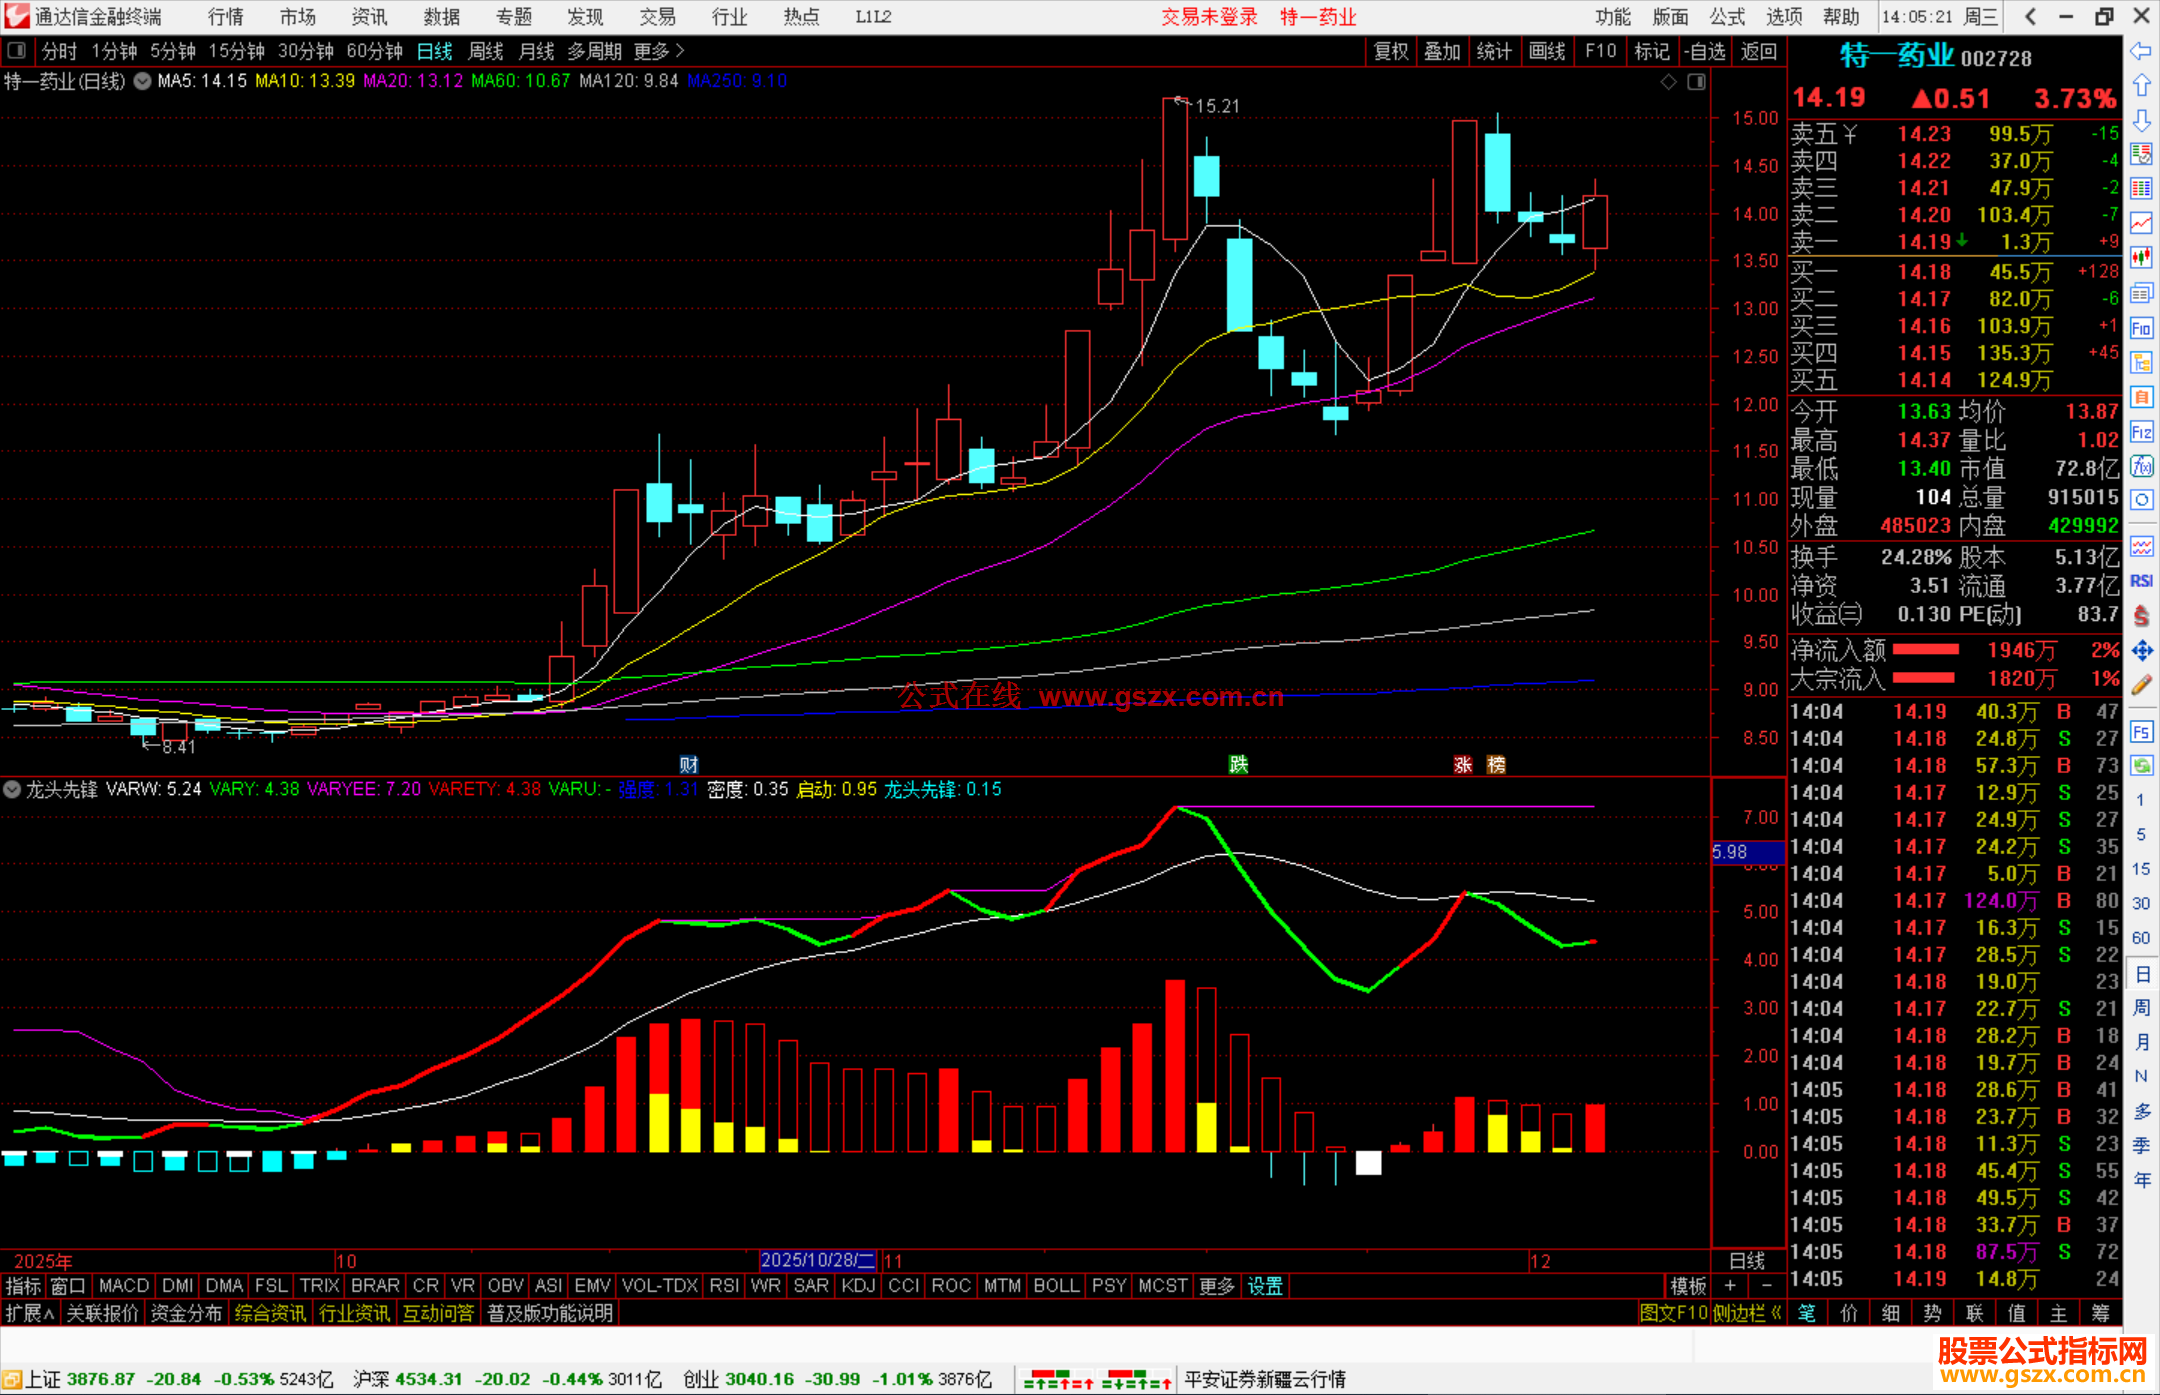Toggle the panel layout icon left of 分时
The width and height of the screenshot is (2160, 1395).
tap(17, 51)
